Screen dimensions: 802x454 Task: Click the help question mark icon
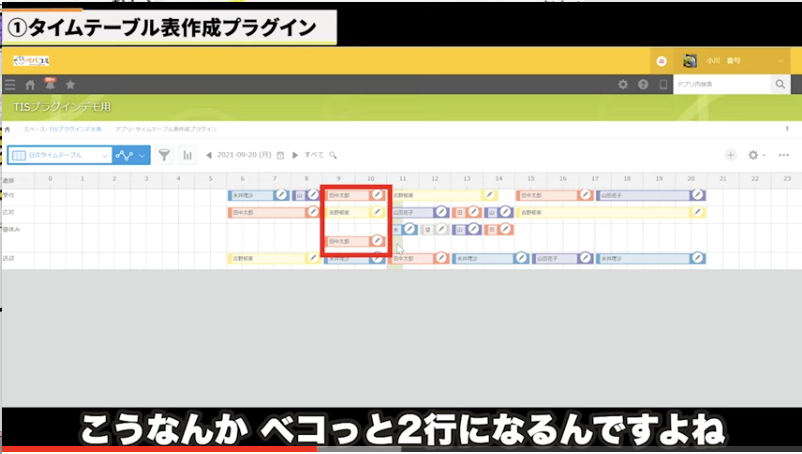[643, 85]
